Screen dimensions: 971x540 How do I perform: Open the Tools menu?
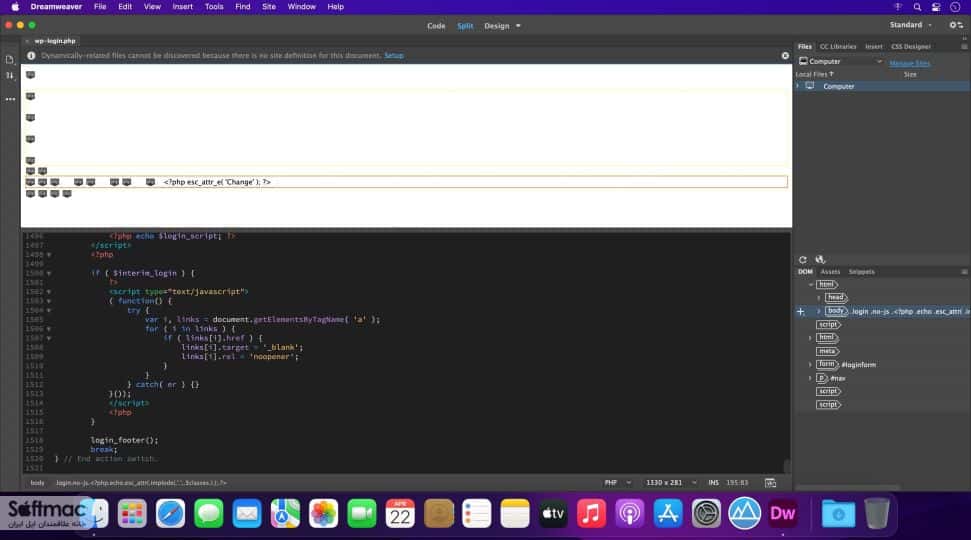point(214,7)
